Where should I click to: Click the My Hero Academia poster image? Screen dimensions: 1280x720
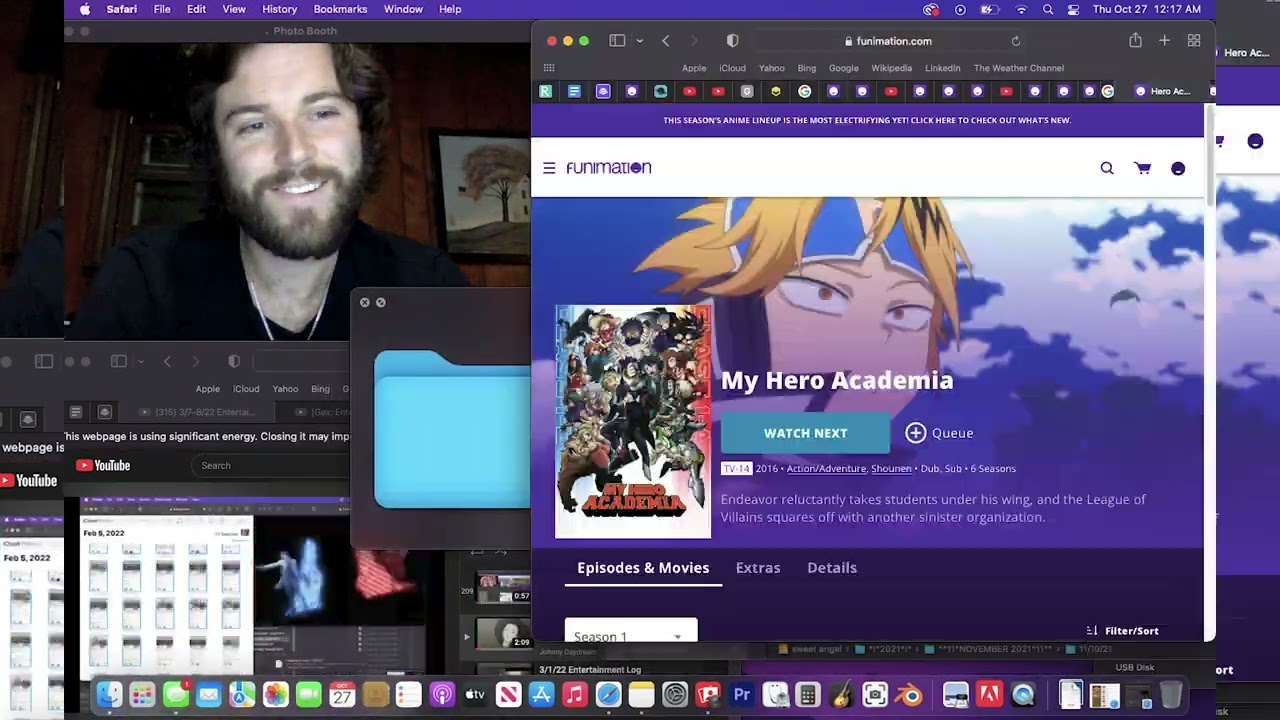(x=633, y=422)
